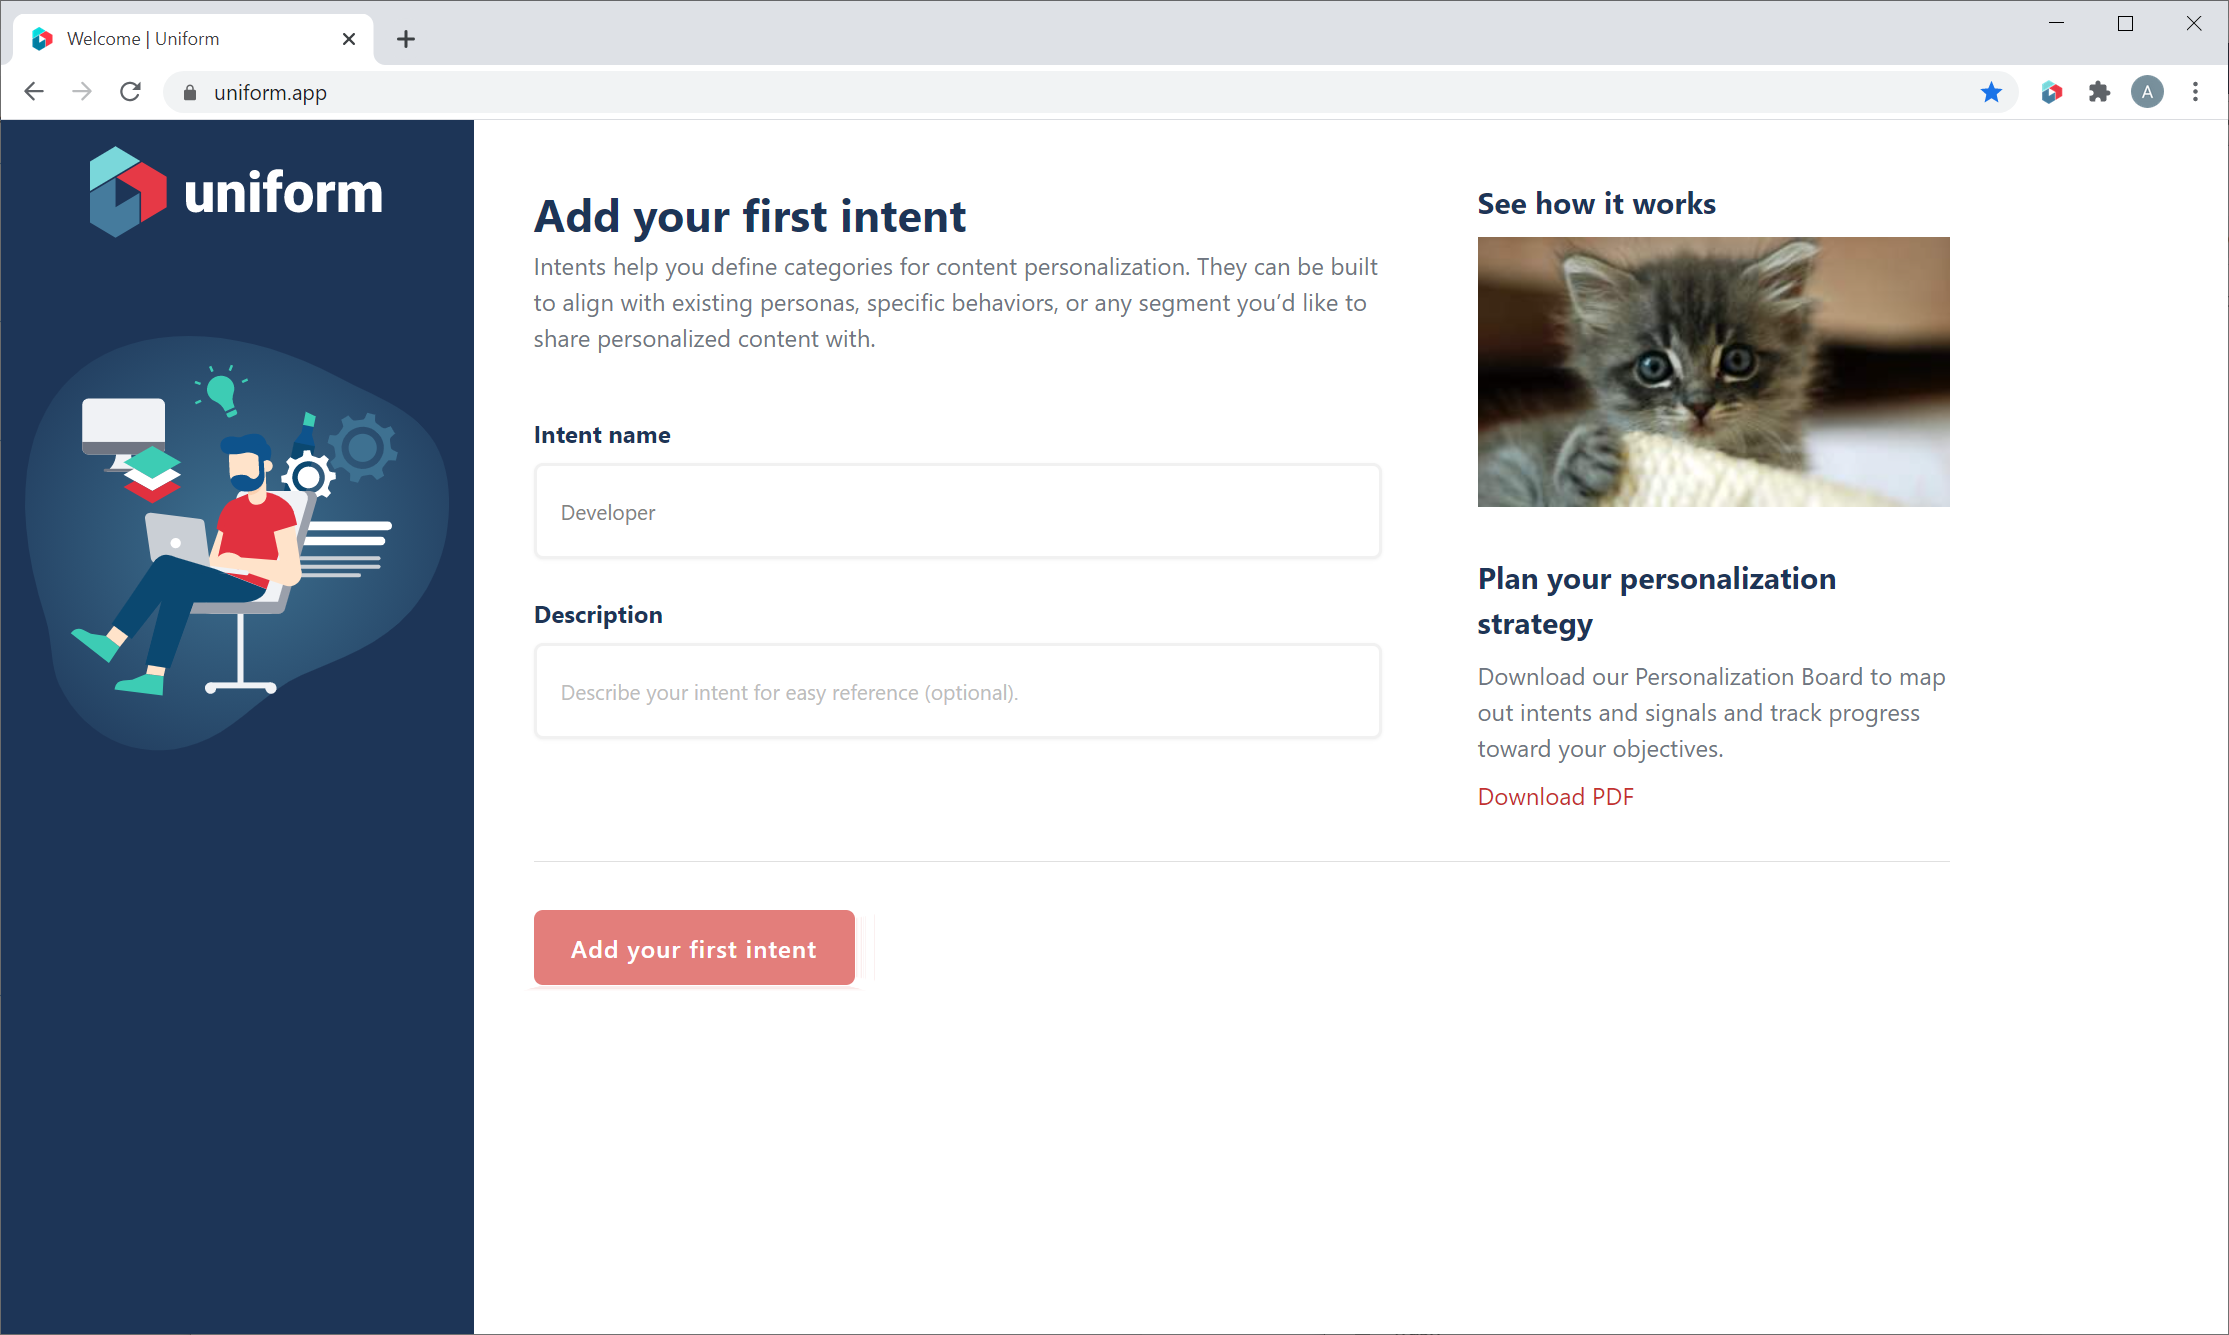
Task: Click the browser back arrow
Action: coord(34,92)
